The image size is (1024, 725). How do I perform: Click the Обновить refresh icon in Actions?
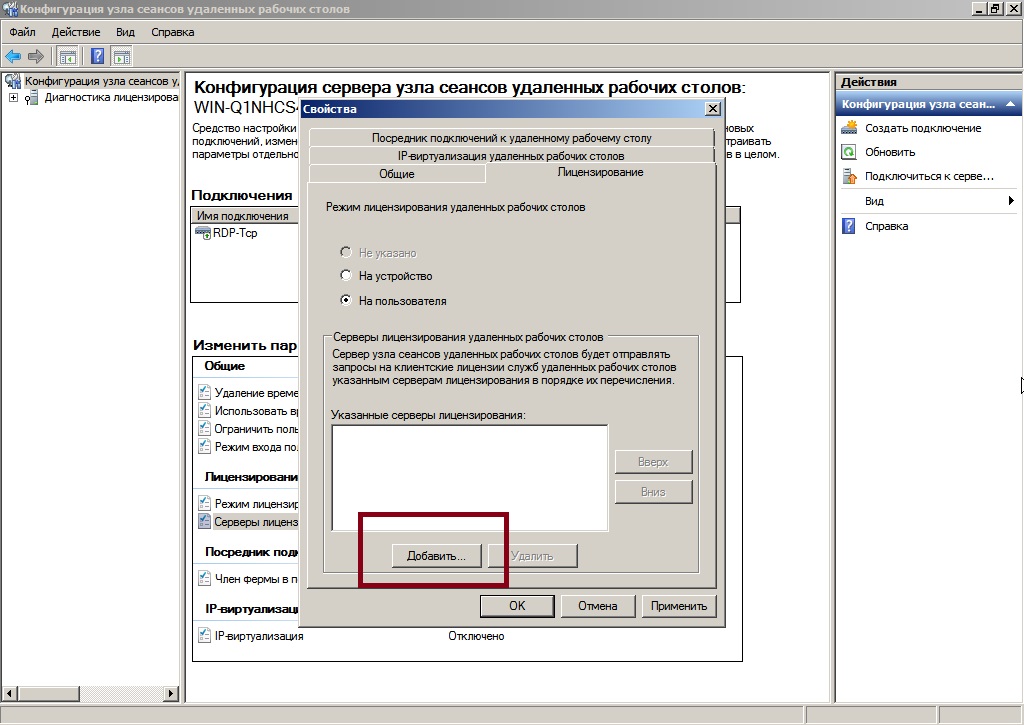coord(850,152)
